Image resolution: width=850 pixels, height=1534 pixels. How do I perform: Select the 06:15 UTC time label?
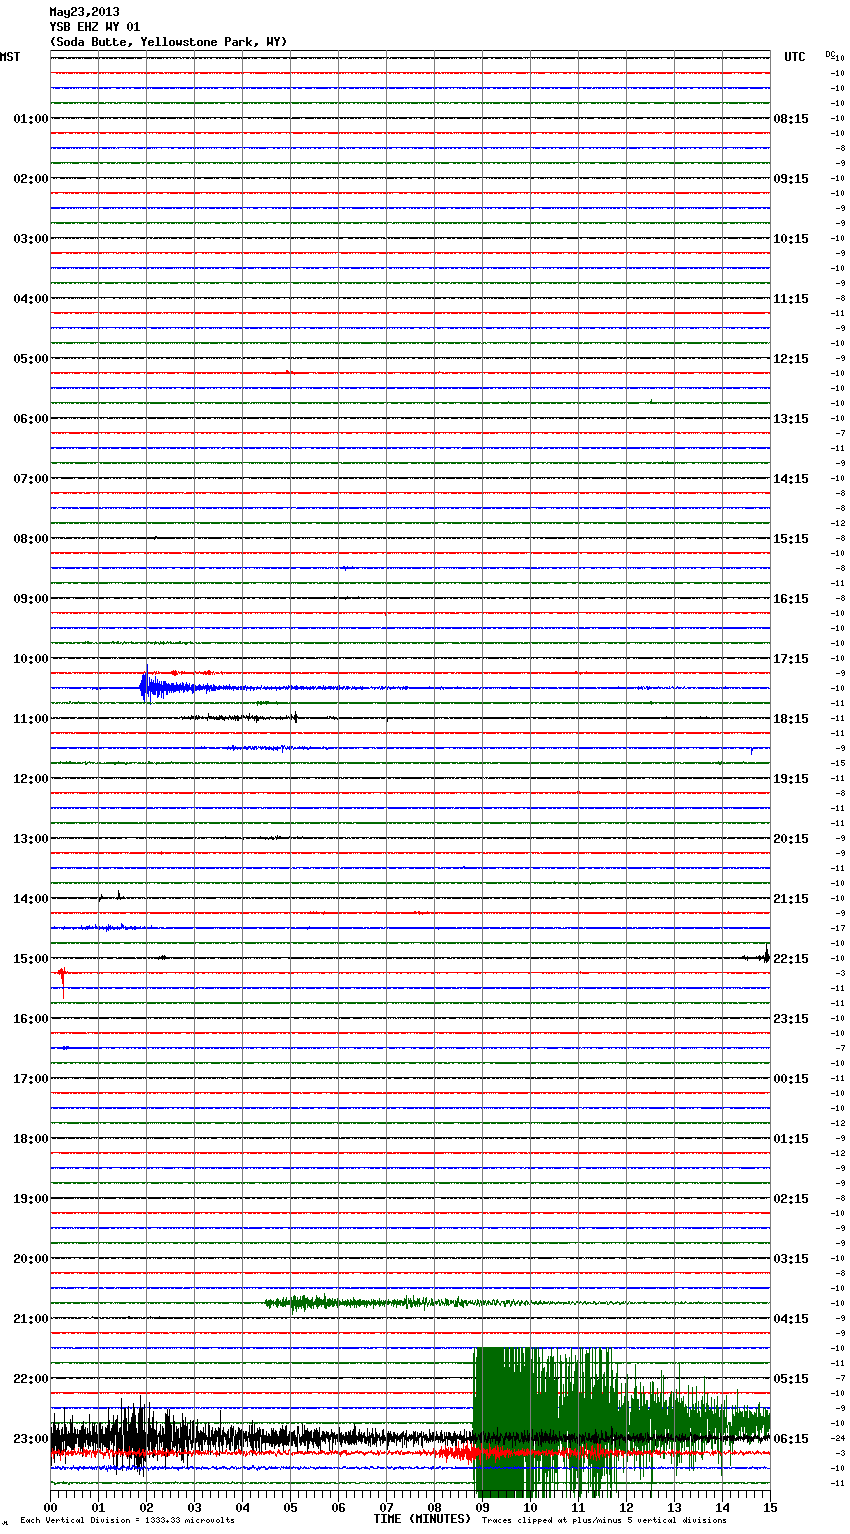pyautogui.click(x=791, y=1439)
